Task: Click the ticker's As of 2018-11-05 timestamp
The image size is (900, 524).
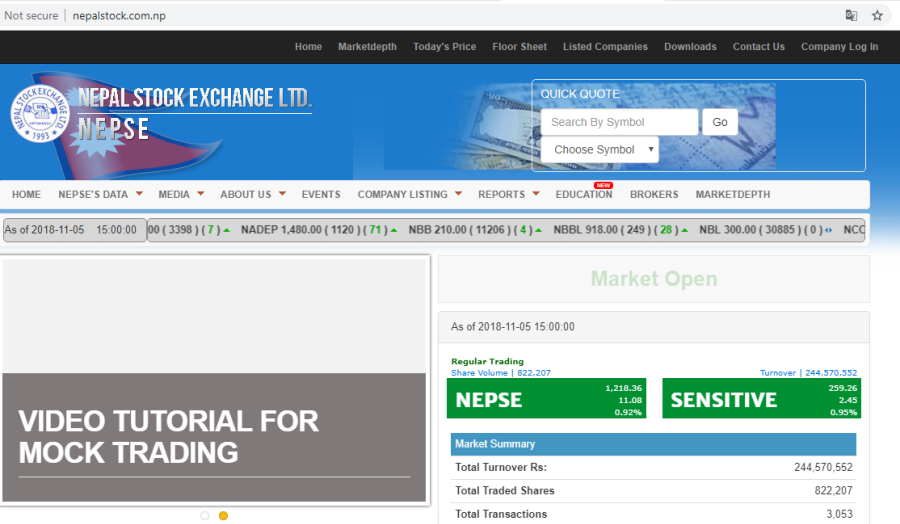Action: [x=71, y=230]
